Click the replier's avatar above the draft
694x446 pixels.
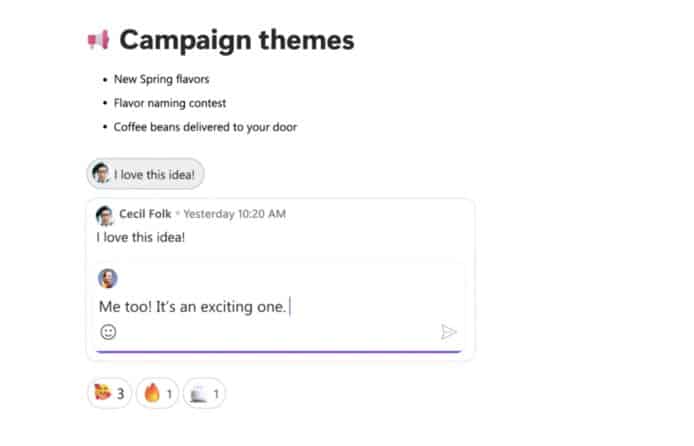[x=107, y=278]
